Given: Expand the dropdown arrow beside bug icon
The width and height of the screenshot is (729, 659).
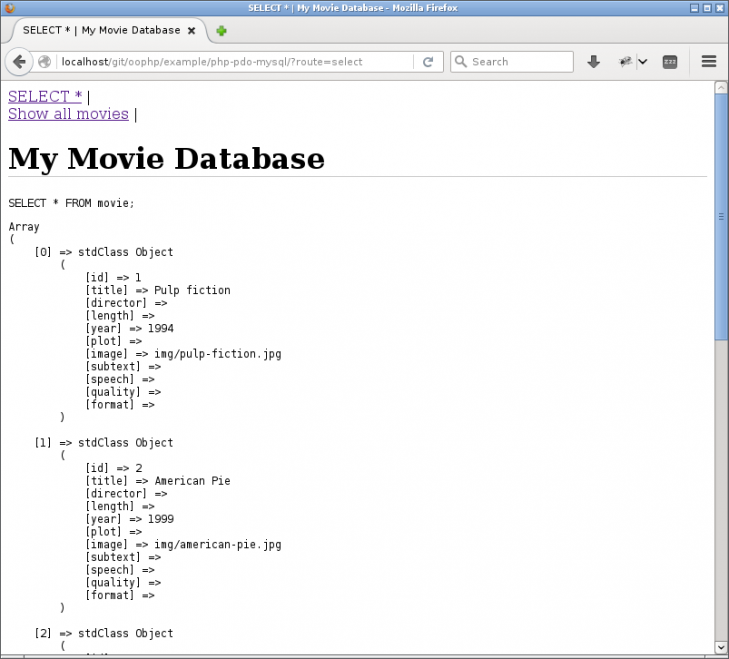Looking at the screenshot, I should coord(643,61).
